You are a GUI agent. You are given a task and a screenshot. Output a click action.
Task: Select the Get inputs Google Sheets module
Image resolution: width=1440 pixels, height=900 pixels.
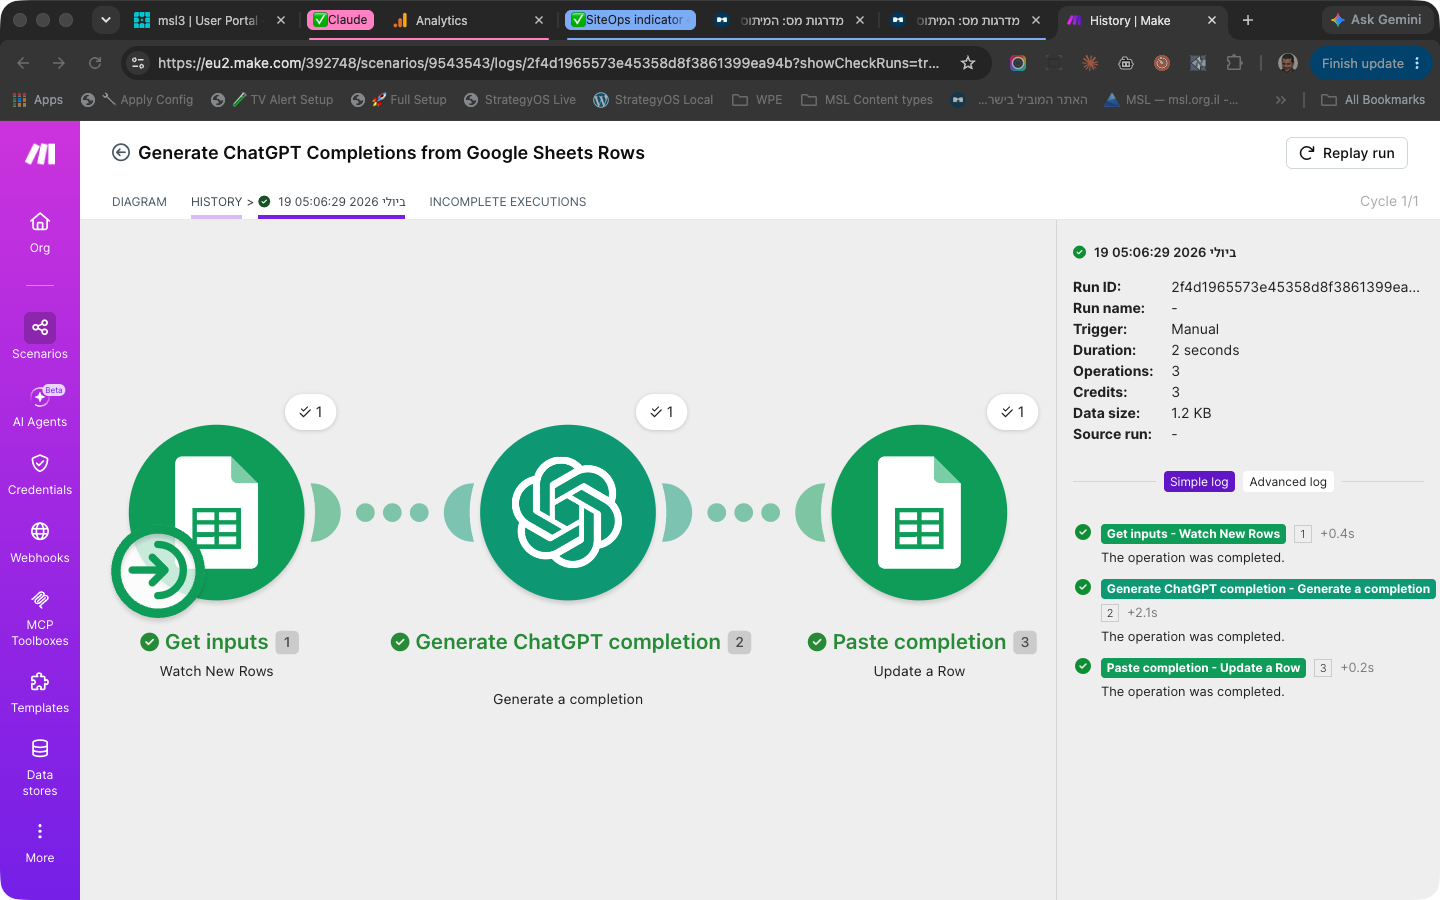coord(217,512)
